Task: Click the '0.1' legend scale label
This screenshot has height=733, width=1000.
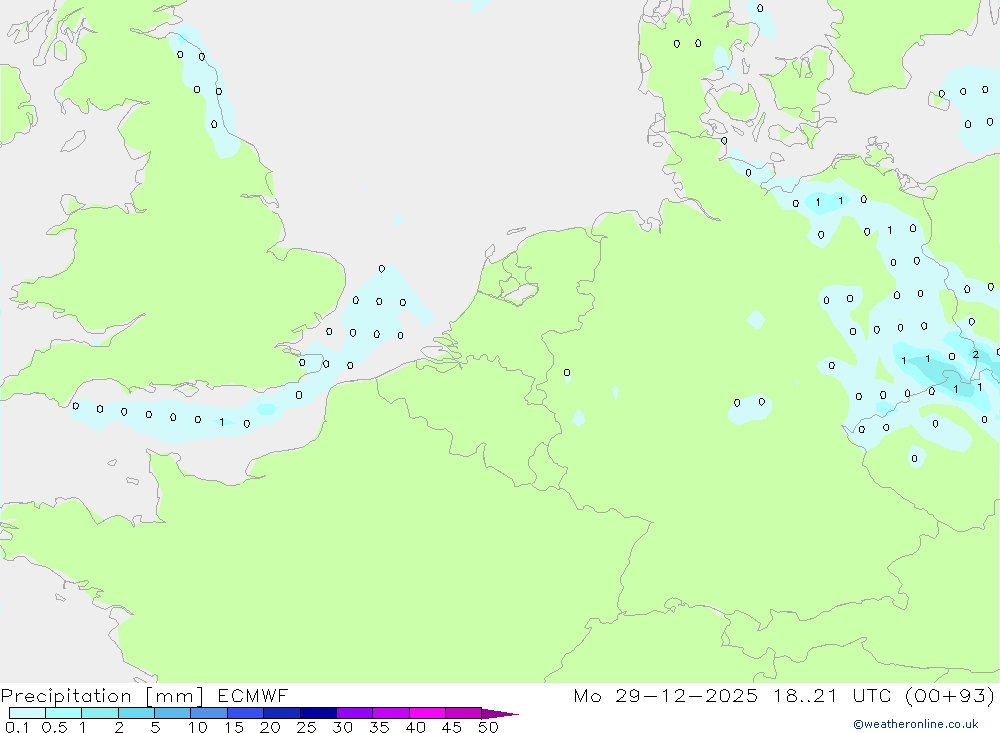Action: tap(17, 727)
